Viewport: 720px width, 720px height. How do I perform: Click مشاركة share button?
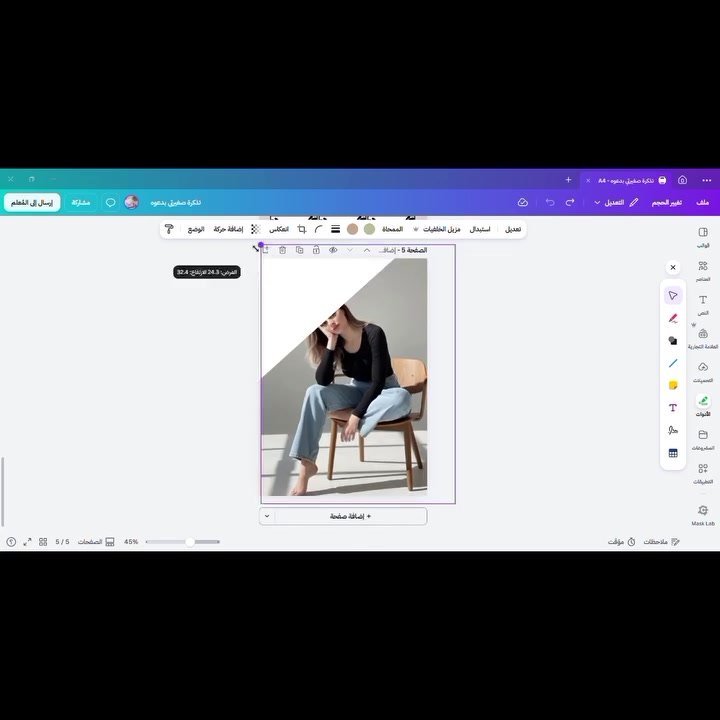pos(80,202)
